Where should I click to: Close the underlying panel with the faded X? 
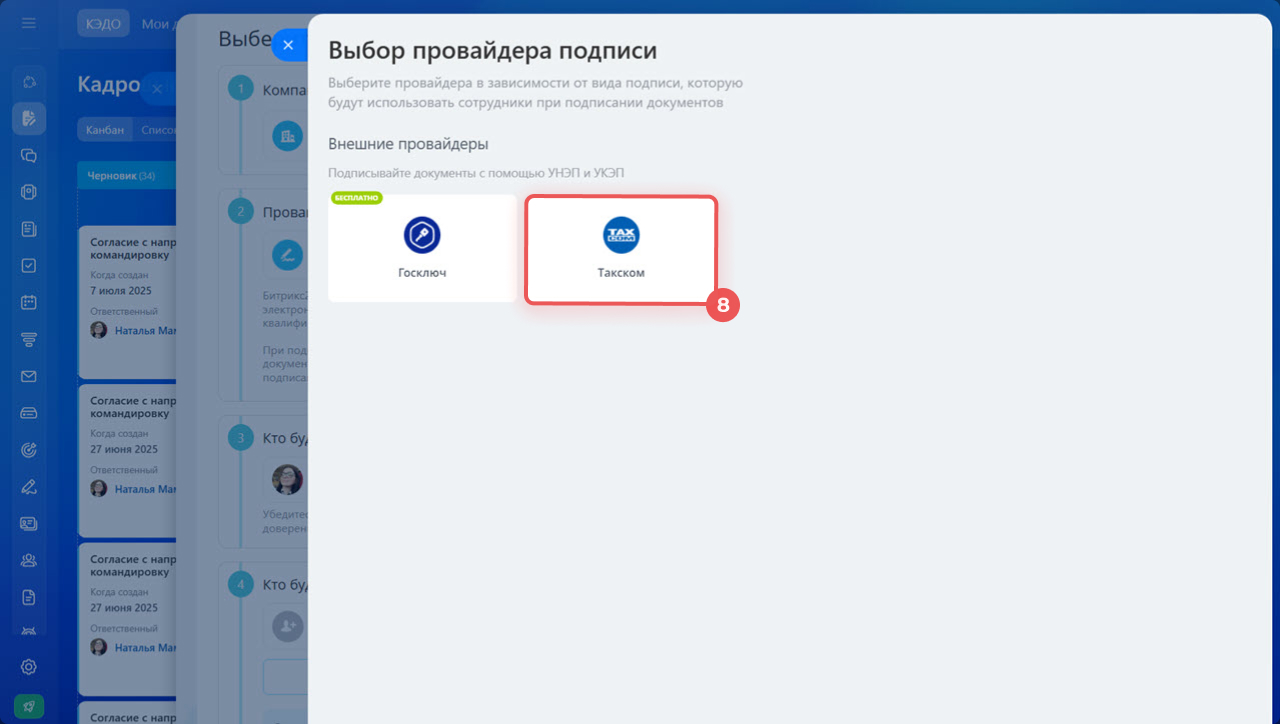157,89
